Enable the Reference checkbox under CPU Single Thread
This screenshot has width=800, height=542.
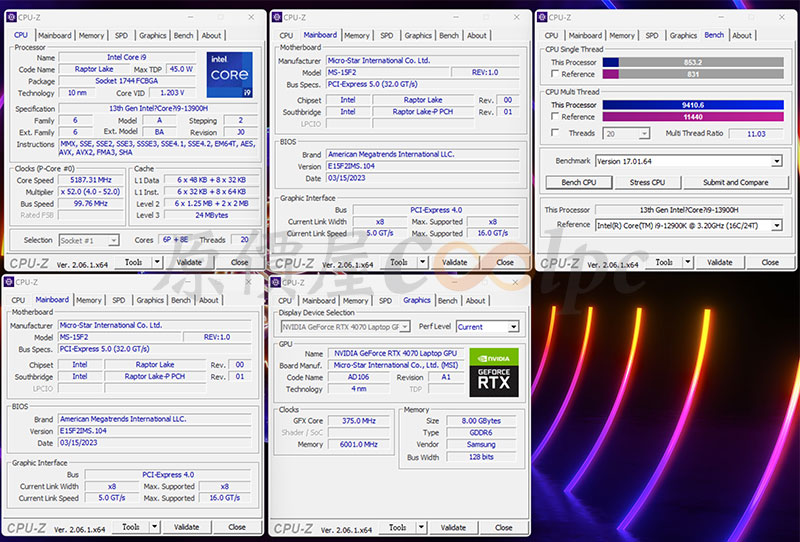(x=555, y=74)
